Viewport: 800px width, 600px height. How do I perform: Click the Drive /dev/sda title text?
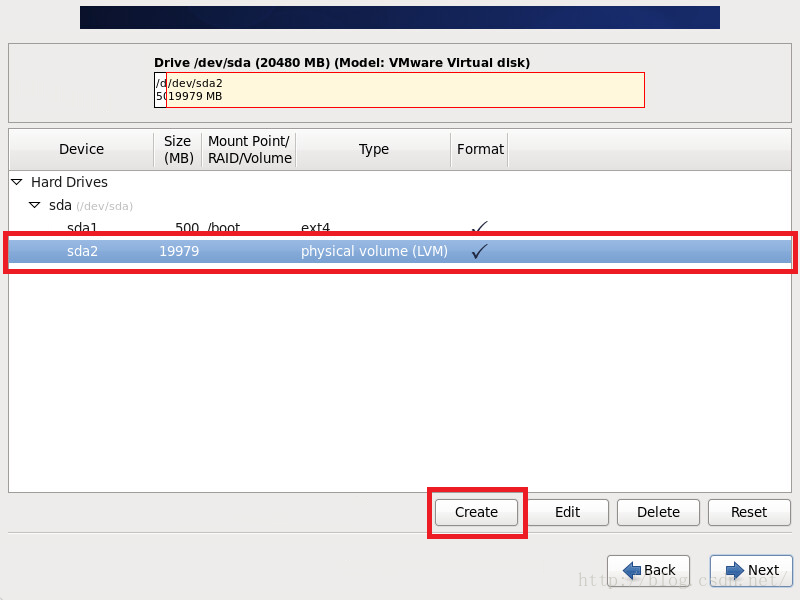click(x=342, y=63)
